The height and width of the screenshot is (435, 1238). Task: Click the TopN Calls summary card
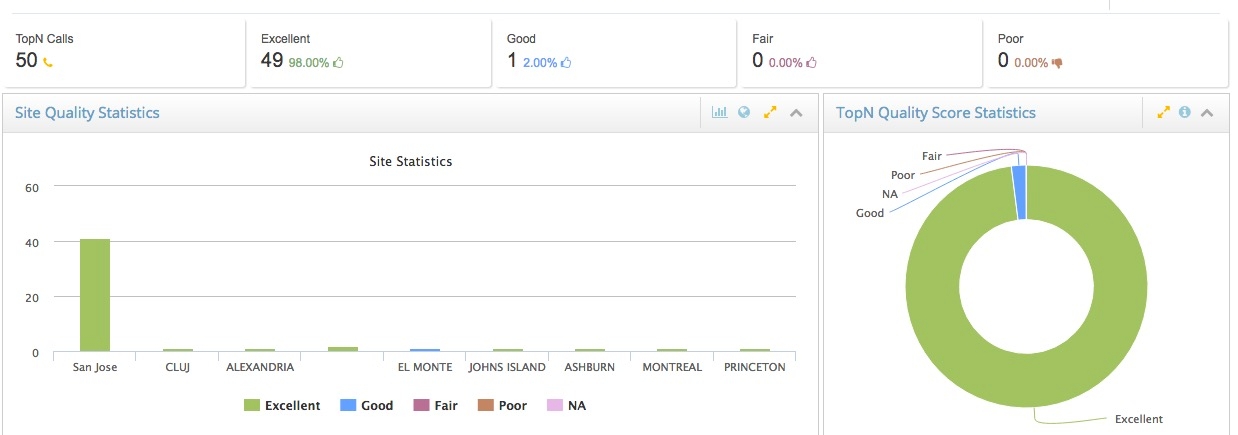[x=124, y=53]
